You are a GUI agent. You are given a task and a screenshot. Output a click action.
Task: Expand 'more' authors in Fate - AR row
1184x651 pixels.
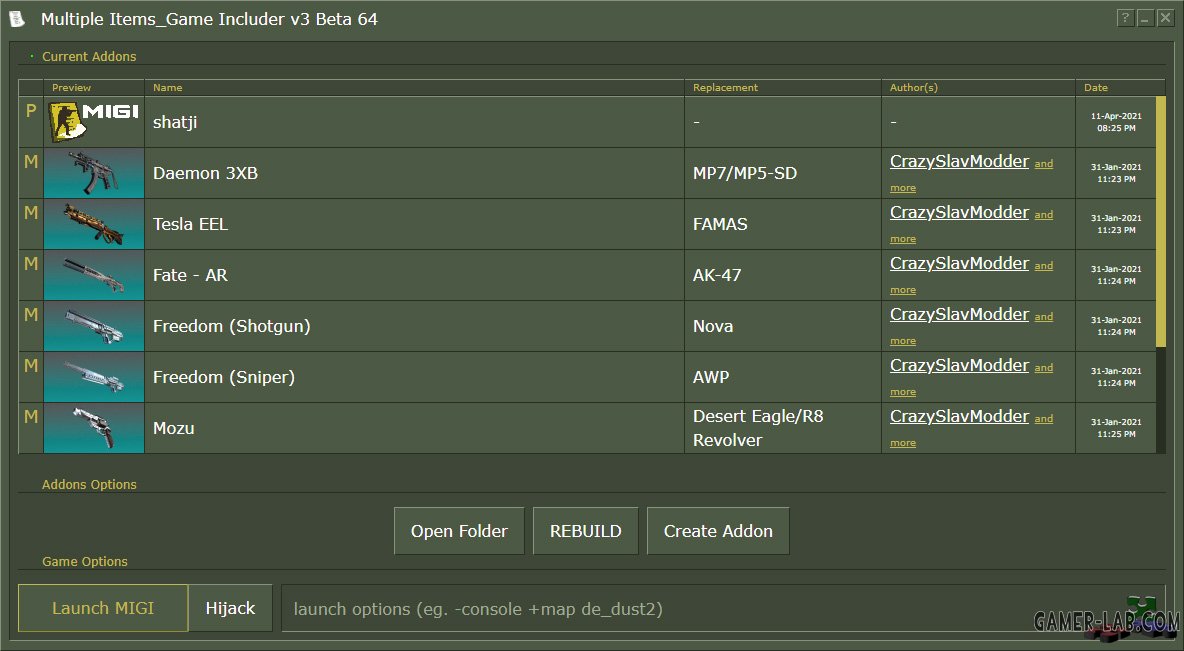click(902, 290)
